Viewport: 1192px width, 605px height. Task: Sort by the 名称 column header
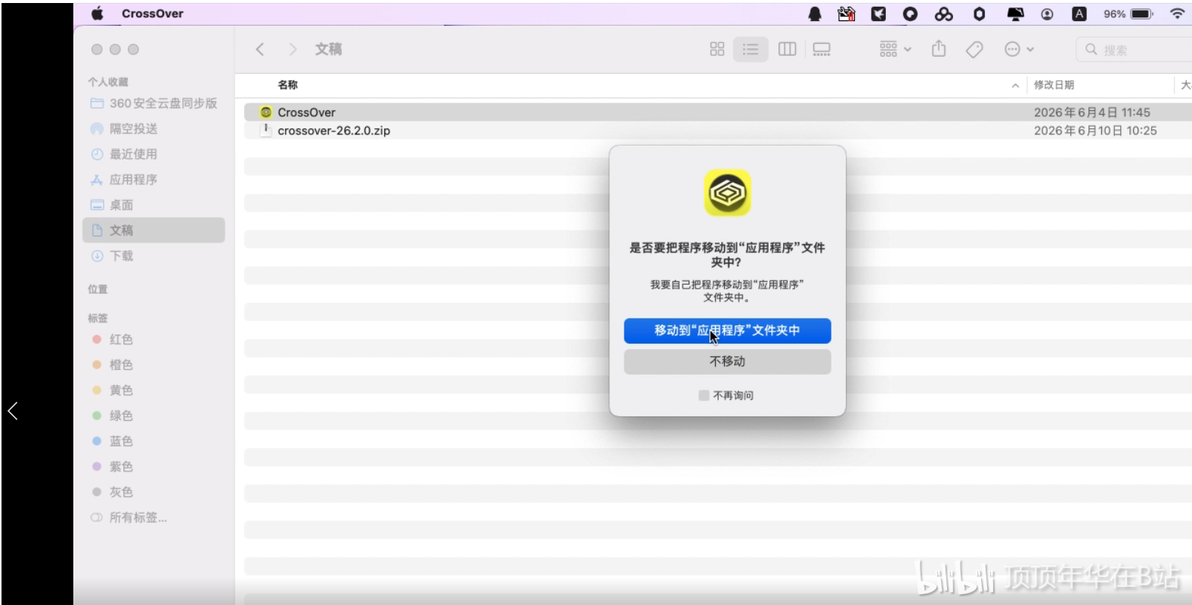click(287, 85)
